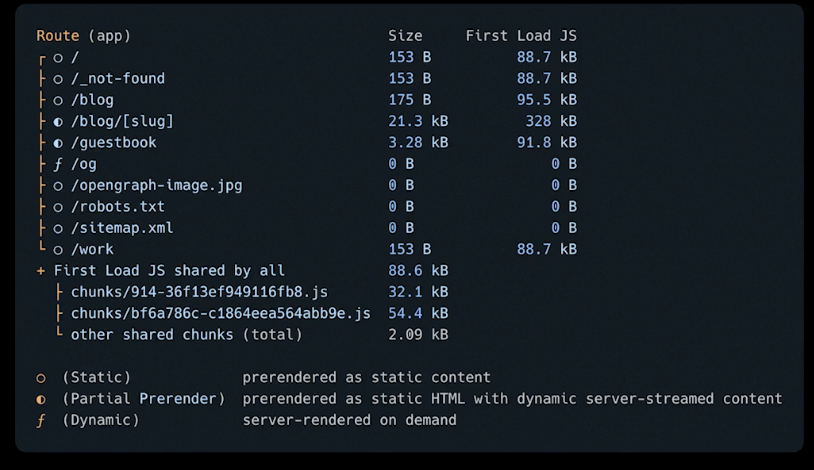
Task: Click the Route (app) column header
Action: tap(83, 36)
